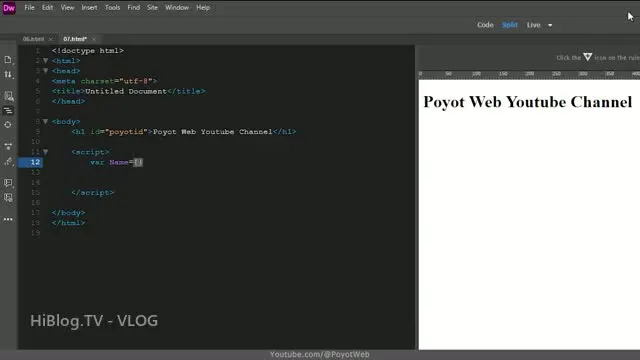Image resolution: width=640 pixels, height=360 pixels.
Task: Click line number 19 in the gutter
Action: point(36,233)
